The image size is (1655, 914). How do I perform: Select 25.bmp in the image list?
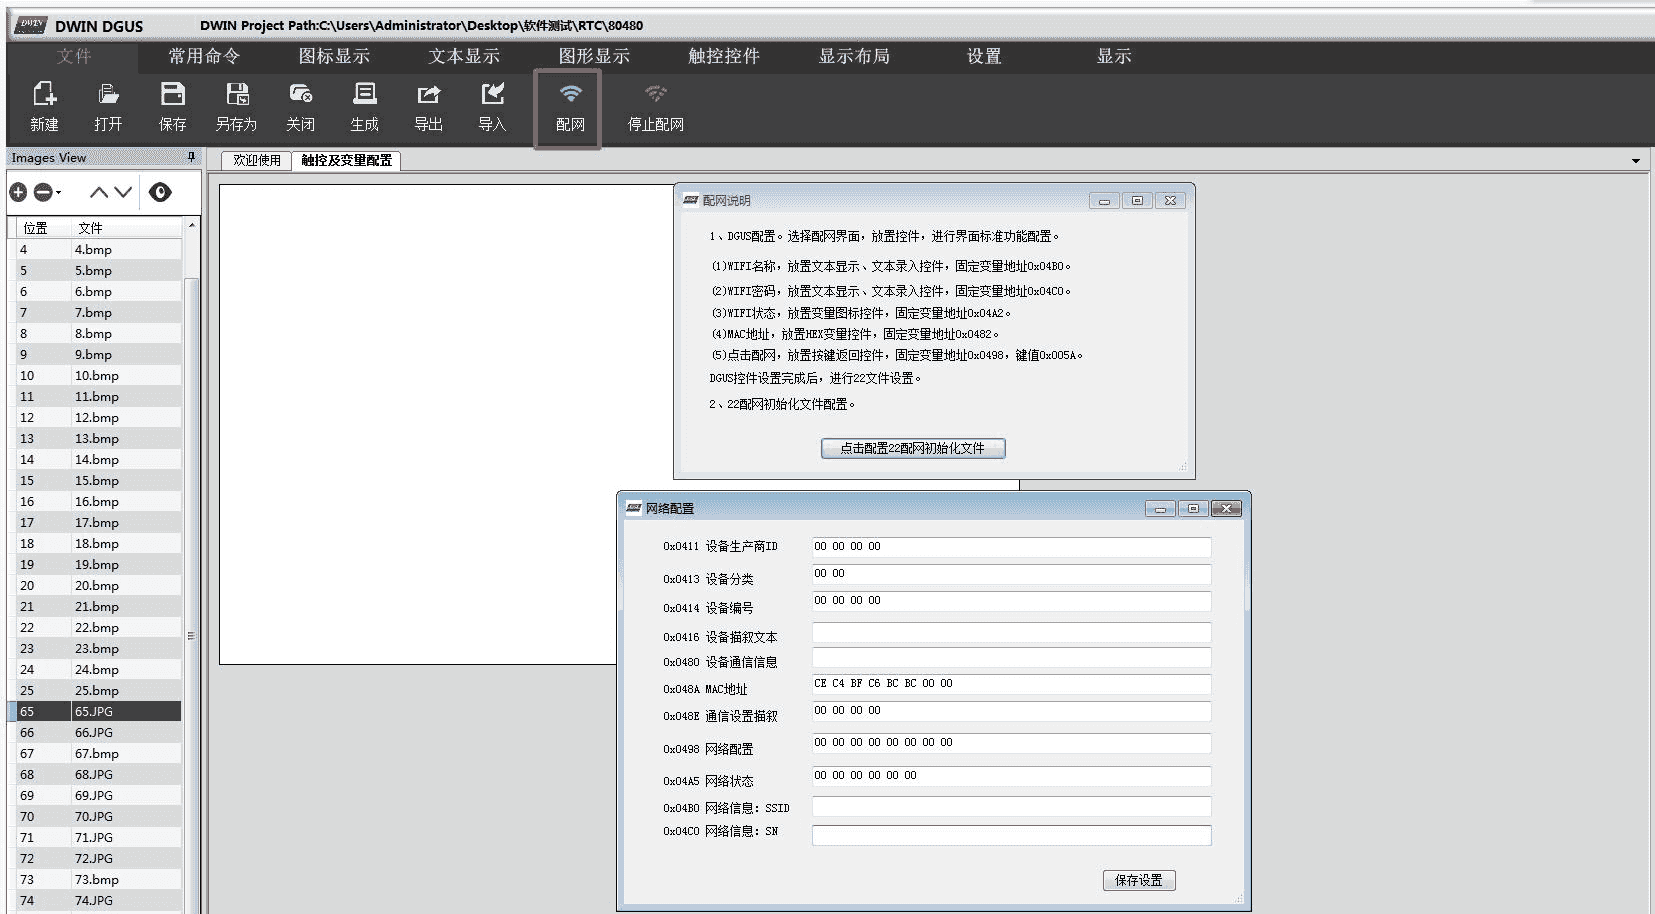tap(96, 691)
